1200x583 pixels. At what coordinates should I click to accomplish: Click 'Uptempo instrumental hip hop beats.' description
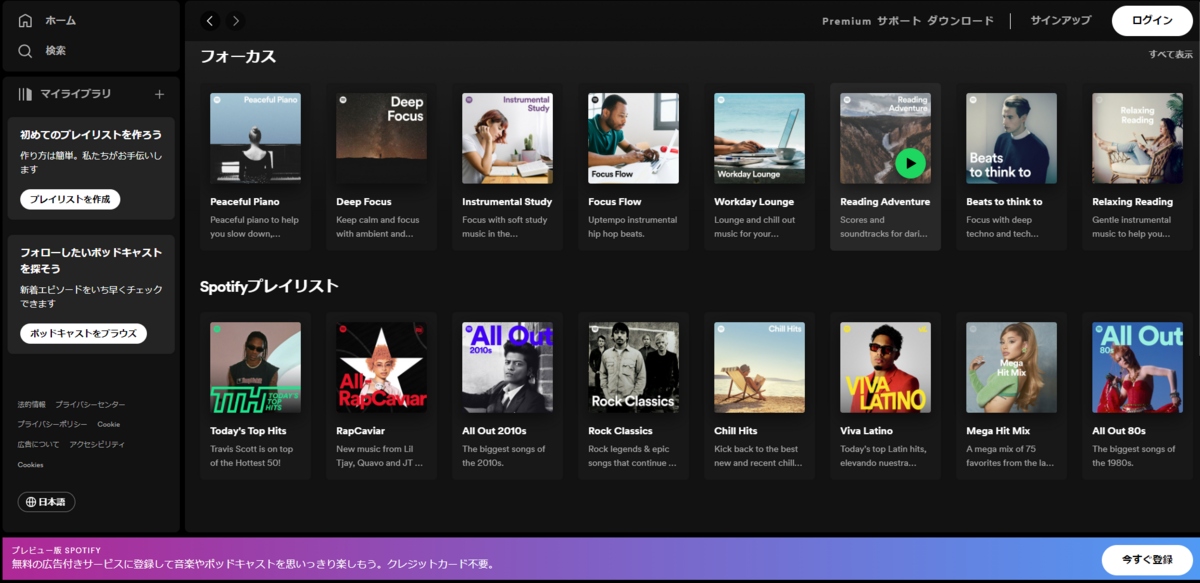coord(632,227)
